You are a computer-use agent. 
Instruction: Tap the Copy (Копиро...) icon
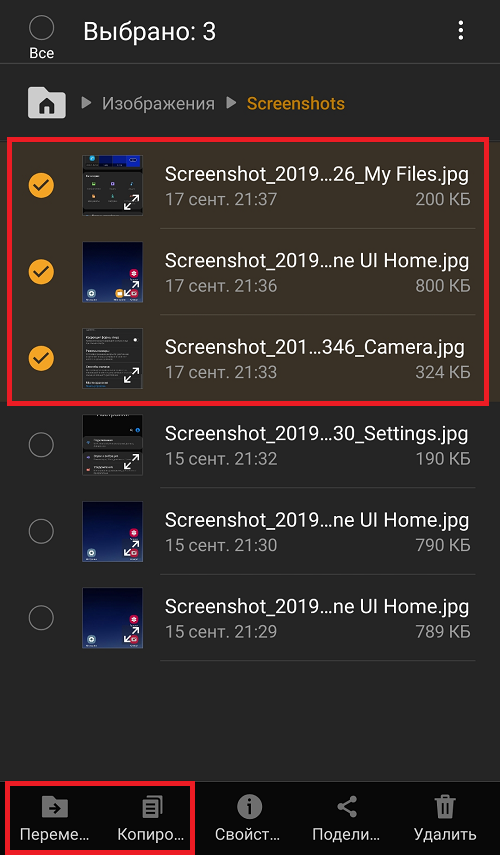[x=152, y=807]
